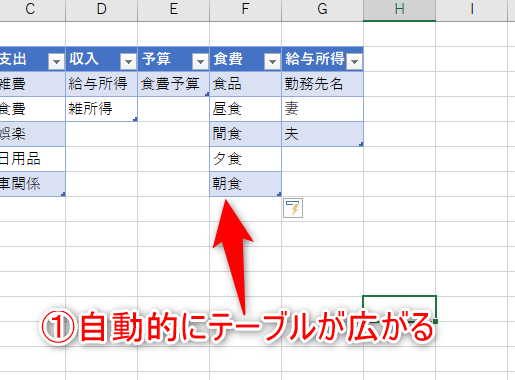The image size is (515, 380).
Task: Click the AutoCorrect options lightning icon
Action: click(x=293, y=208)
